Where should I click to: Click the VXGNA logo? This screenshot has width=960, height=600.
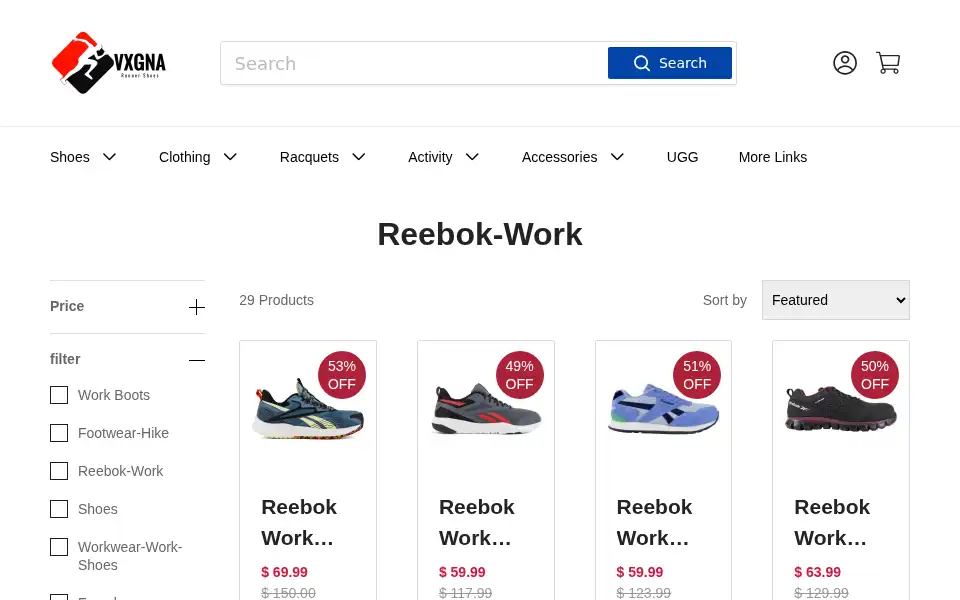tap(108, 63)
